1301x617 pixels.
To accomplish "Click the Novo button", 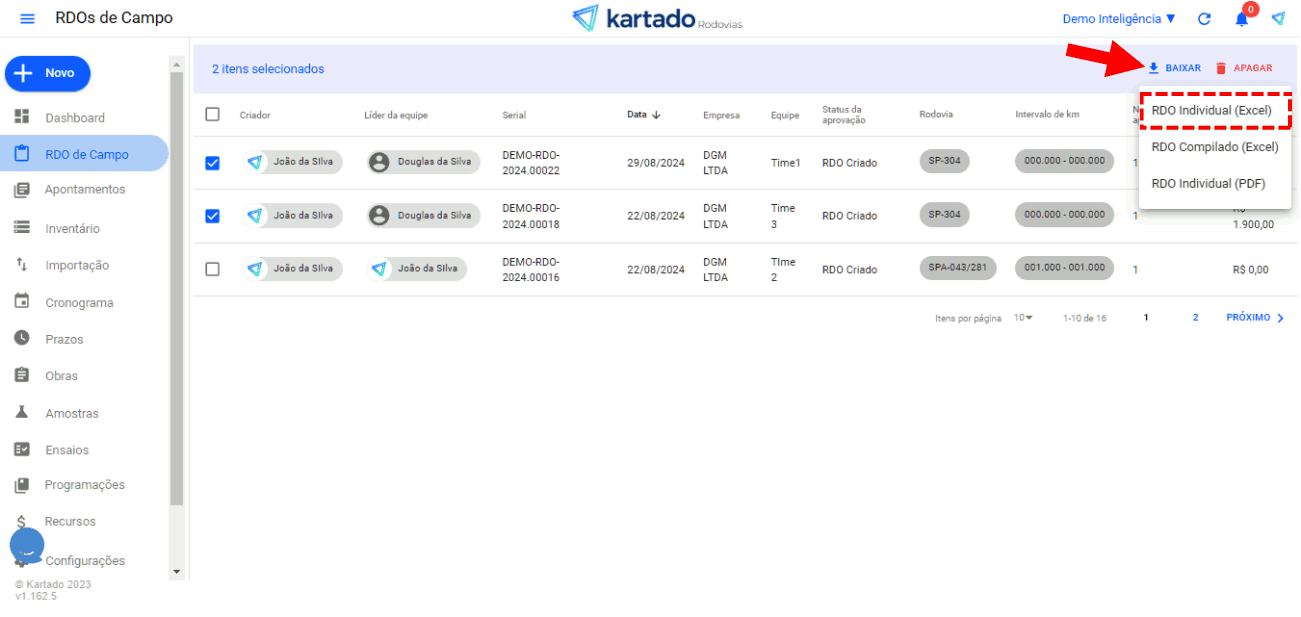I will (x=48, y=73).
